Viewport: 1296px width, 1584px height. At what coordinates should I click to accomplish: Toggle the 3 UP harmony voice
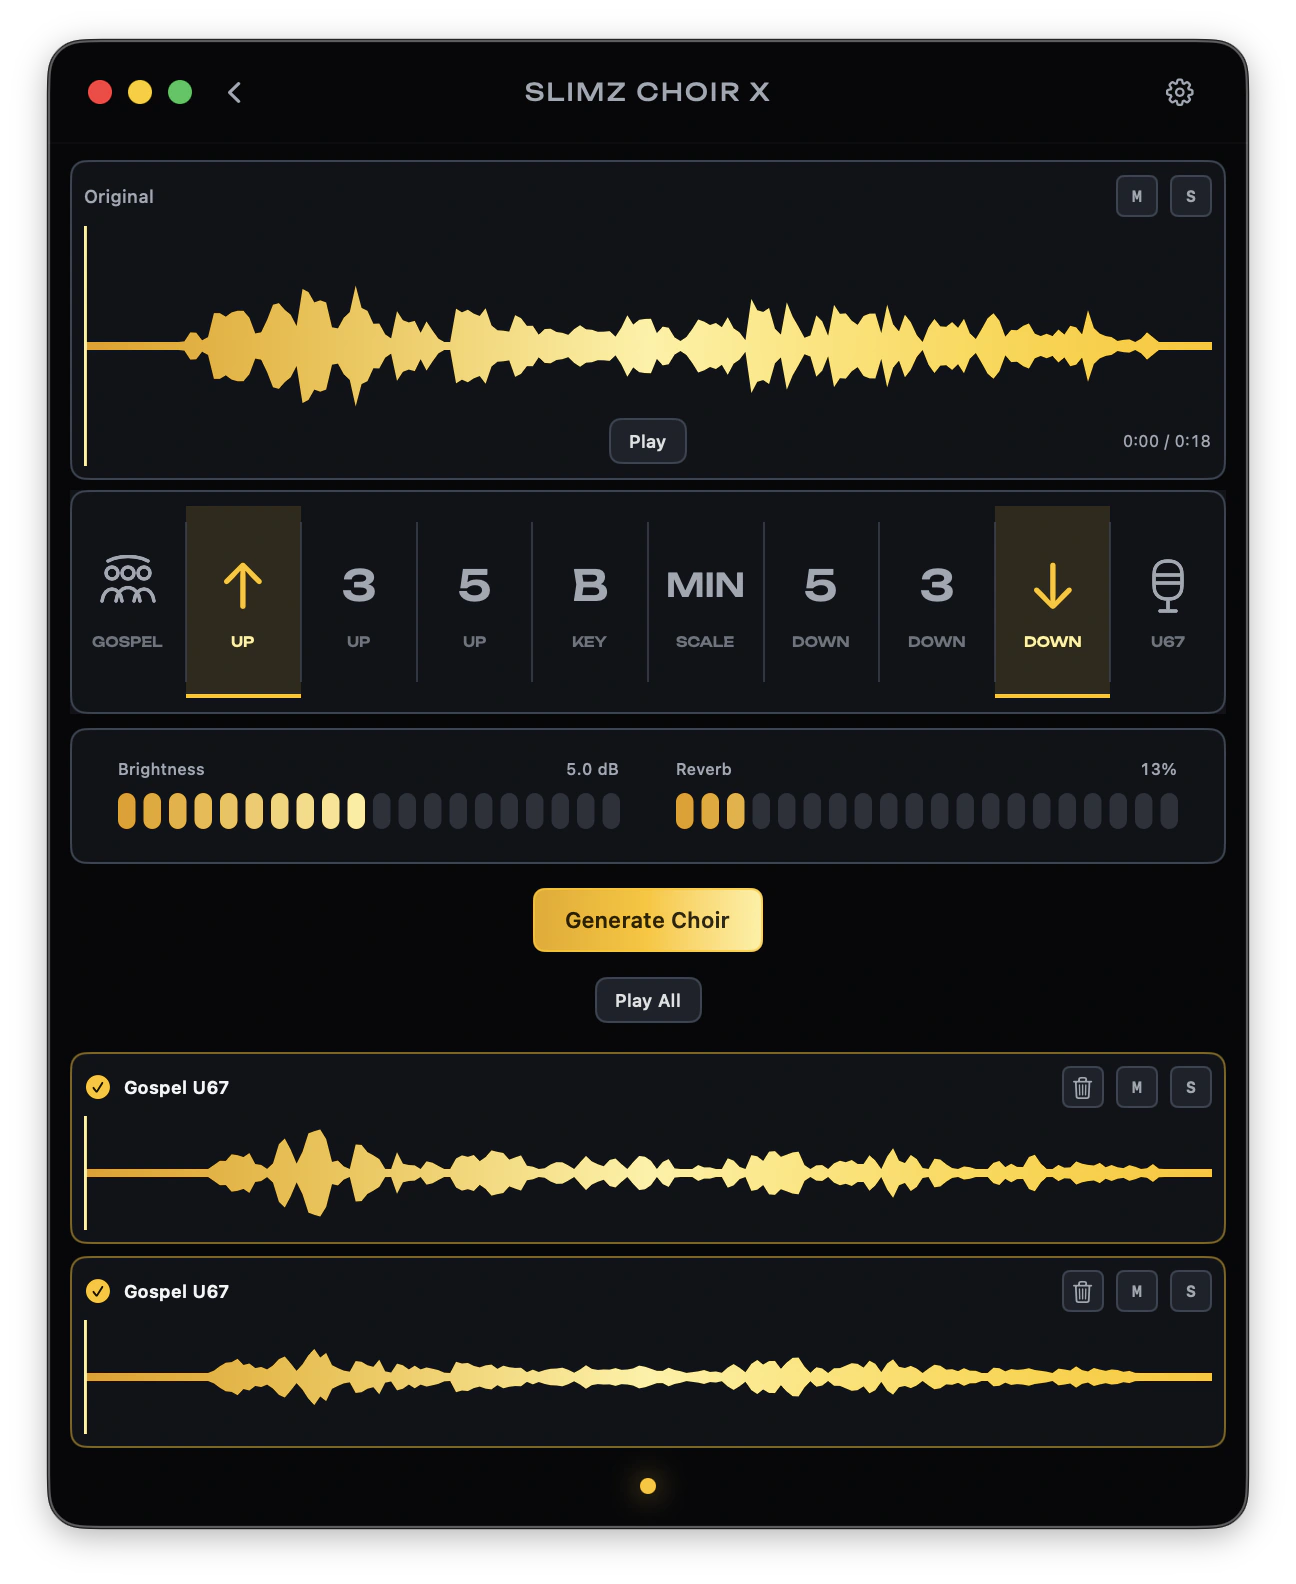coord(359,602)
